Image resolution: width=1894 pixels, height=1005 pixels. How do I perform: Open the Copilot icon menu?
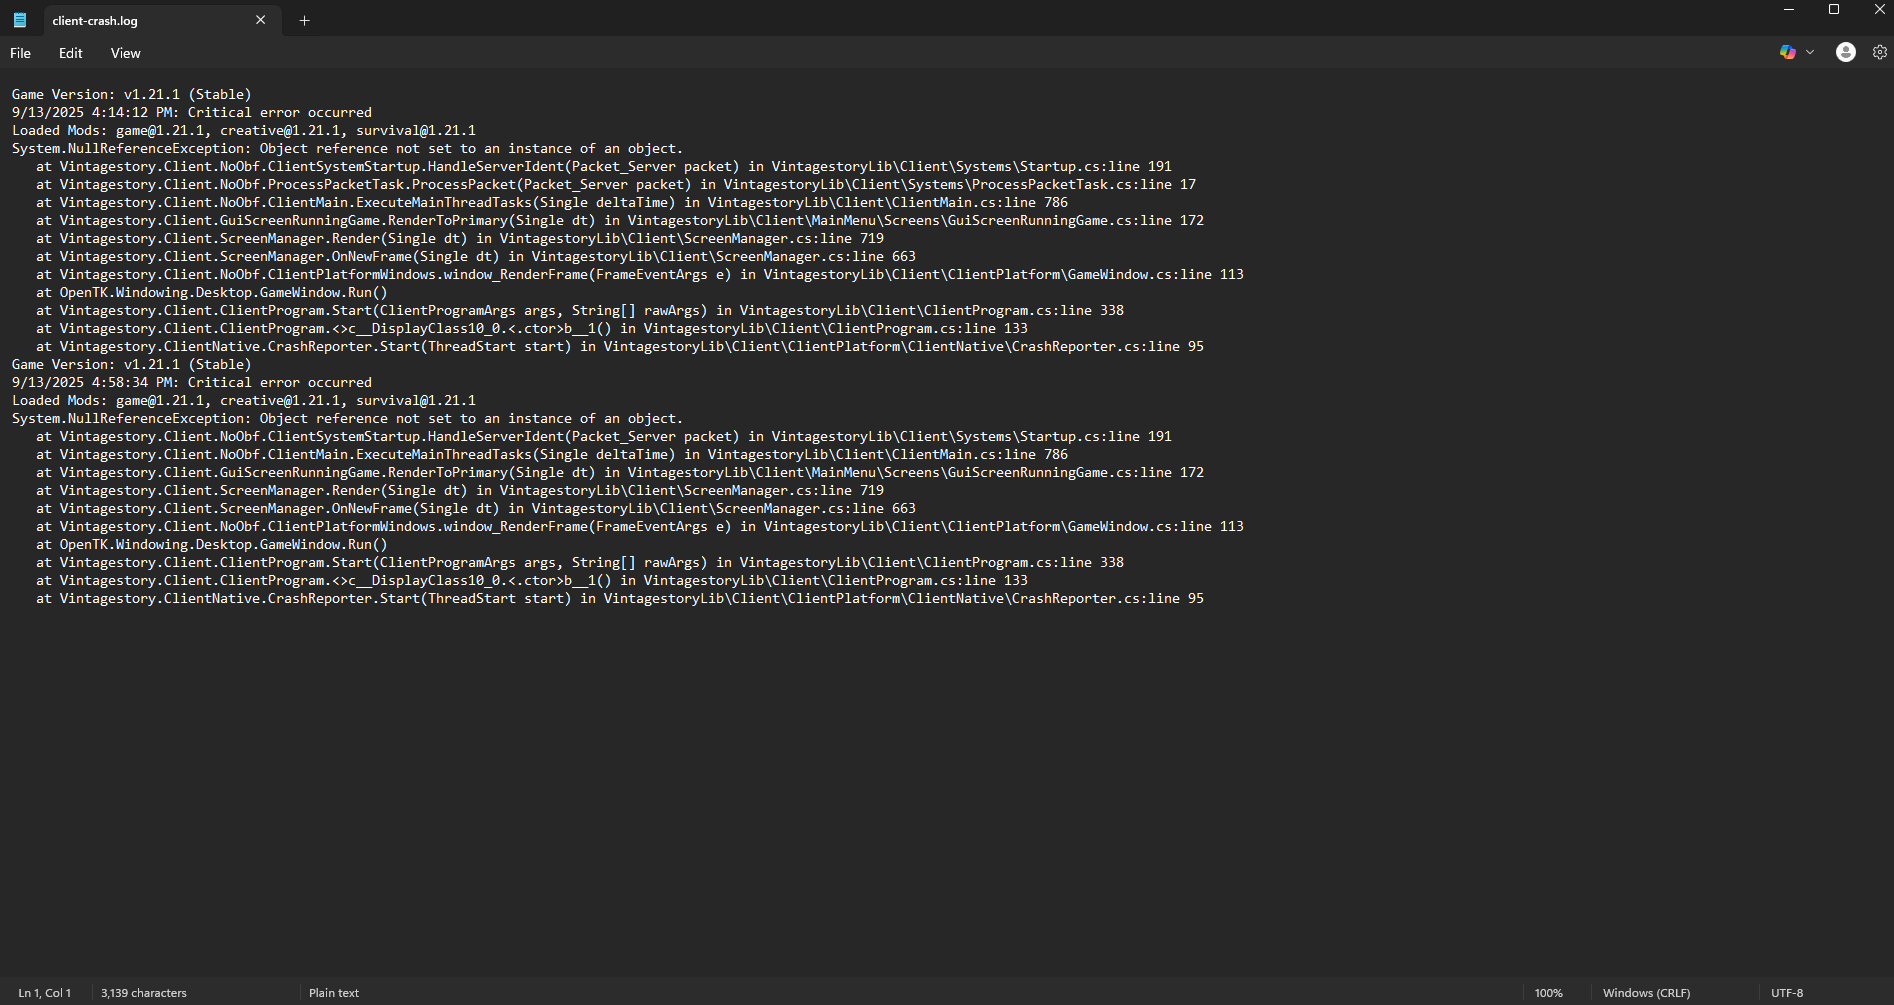[x=1787, y=52]
